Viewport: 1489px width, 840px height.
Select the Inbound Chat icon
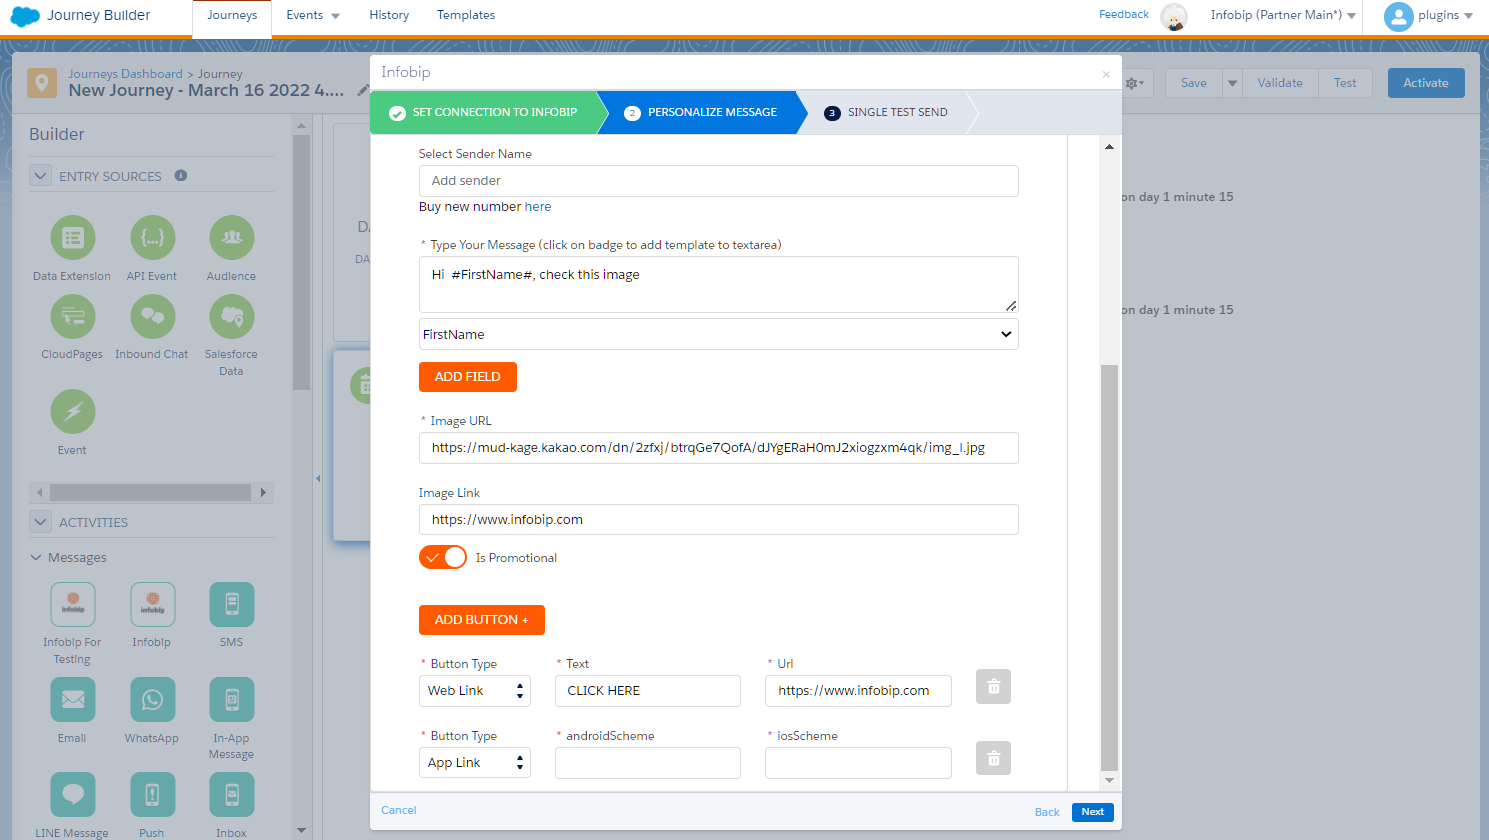152,317
